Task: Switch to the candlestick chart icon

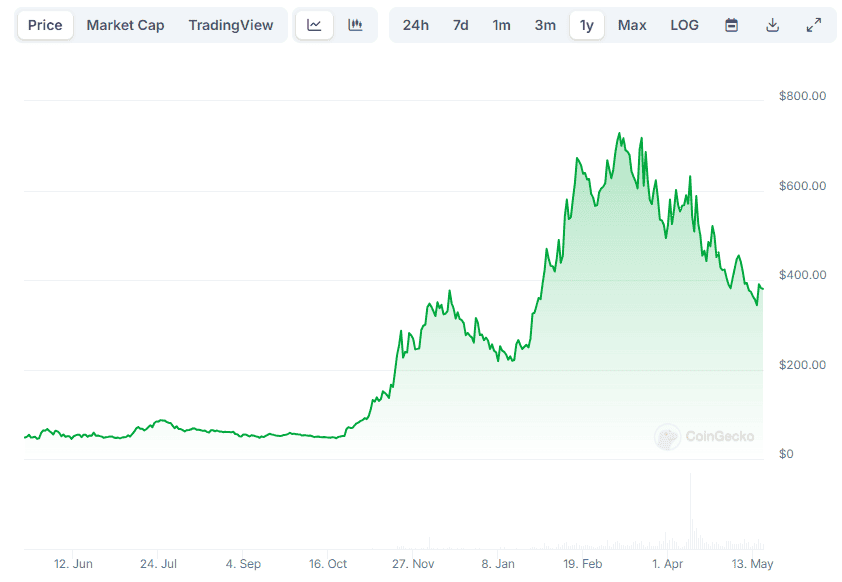Action: pos(355,25)
